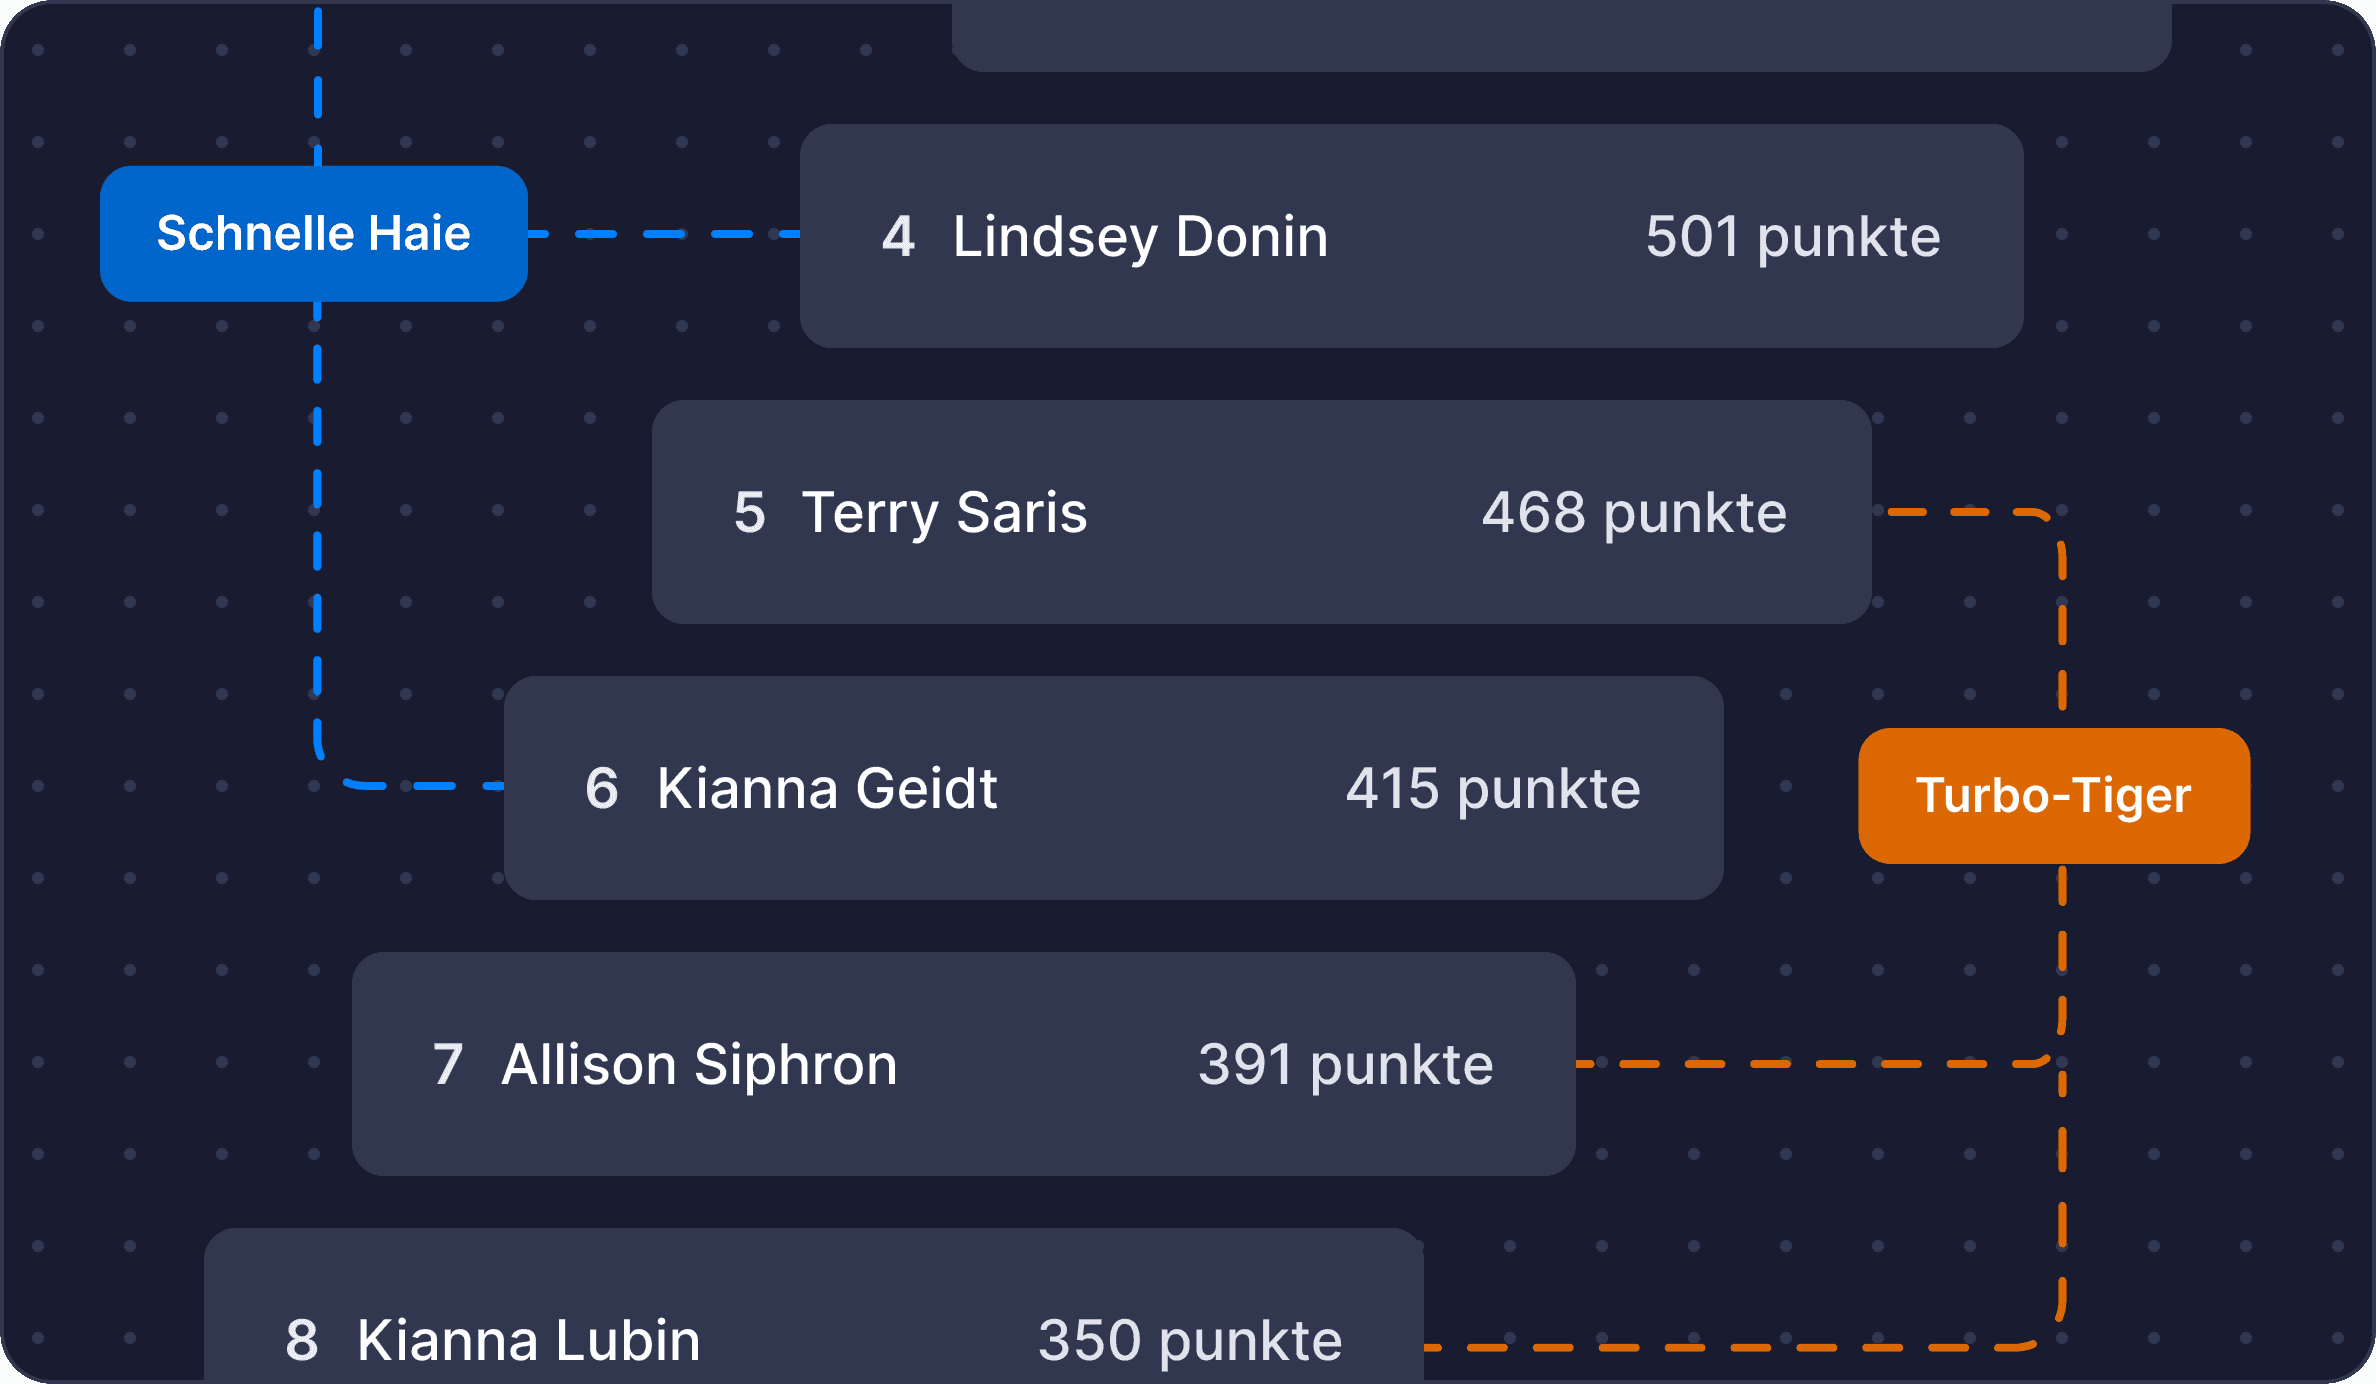The image size is (2376, 1384).
Task: Select player name Terry Saris
Action: 944,513
